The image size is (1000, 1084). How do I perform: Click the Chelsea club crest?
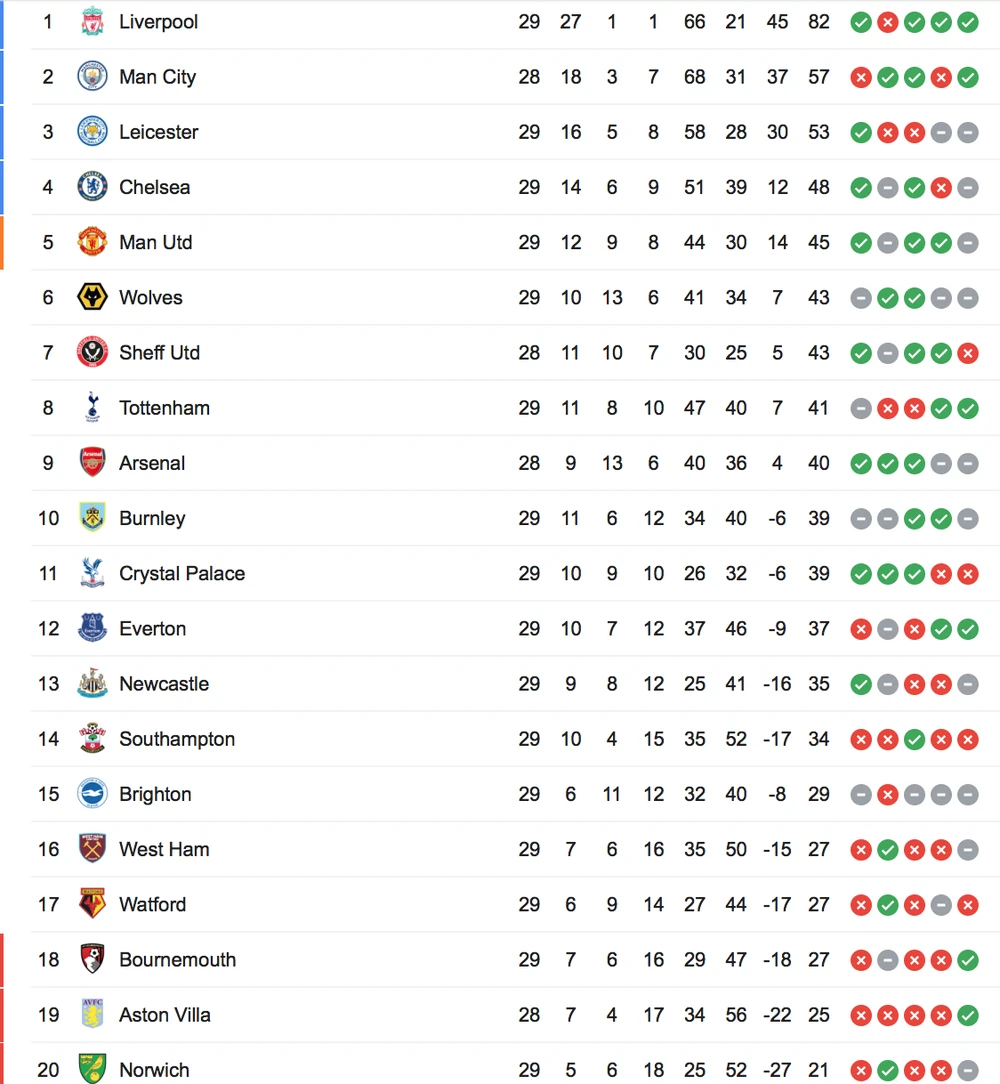click(x=92, y=187)
